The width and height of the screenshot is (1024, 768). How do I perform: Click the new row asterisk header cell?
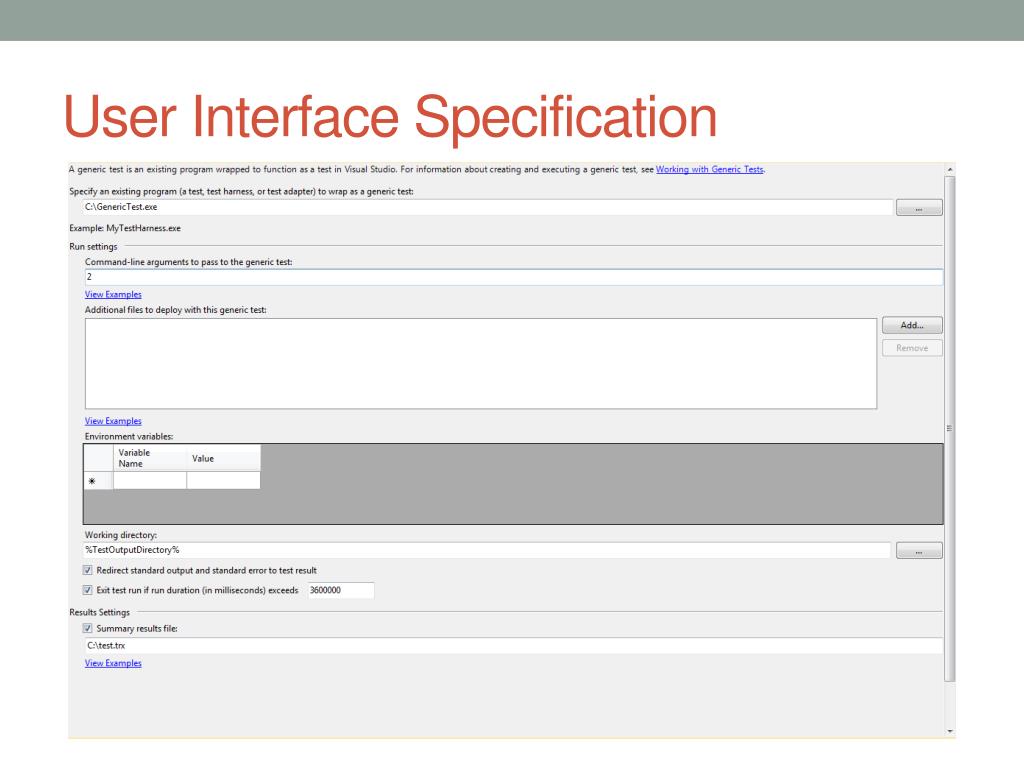[99, 481]
